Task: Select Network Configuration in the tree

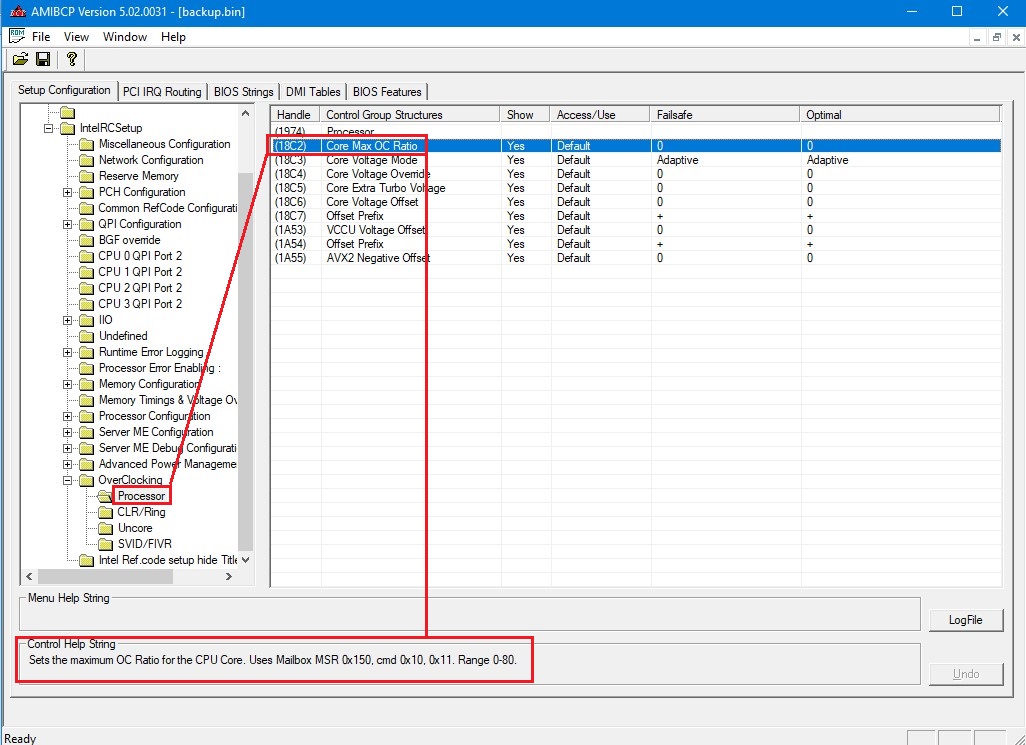Action: point(150,160)
